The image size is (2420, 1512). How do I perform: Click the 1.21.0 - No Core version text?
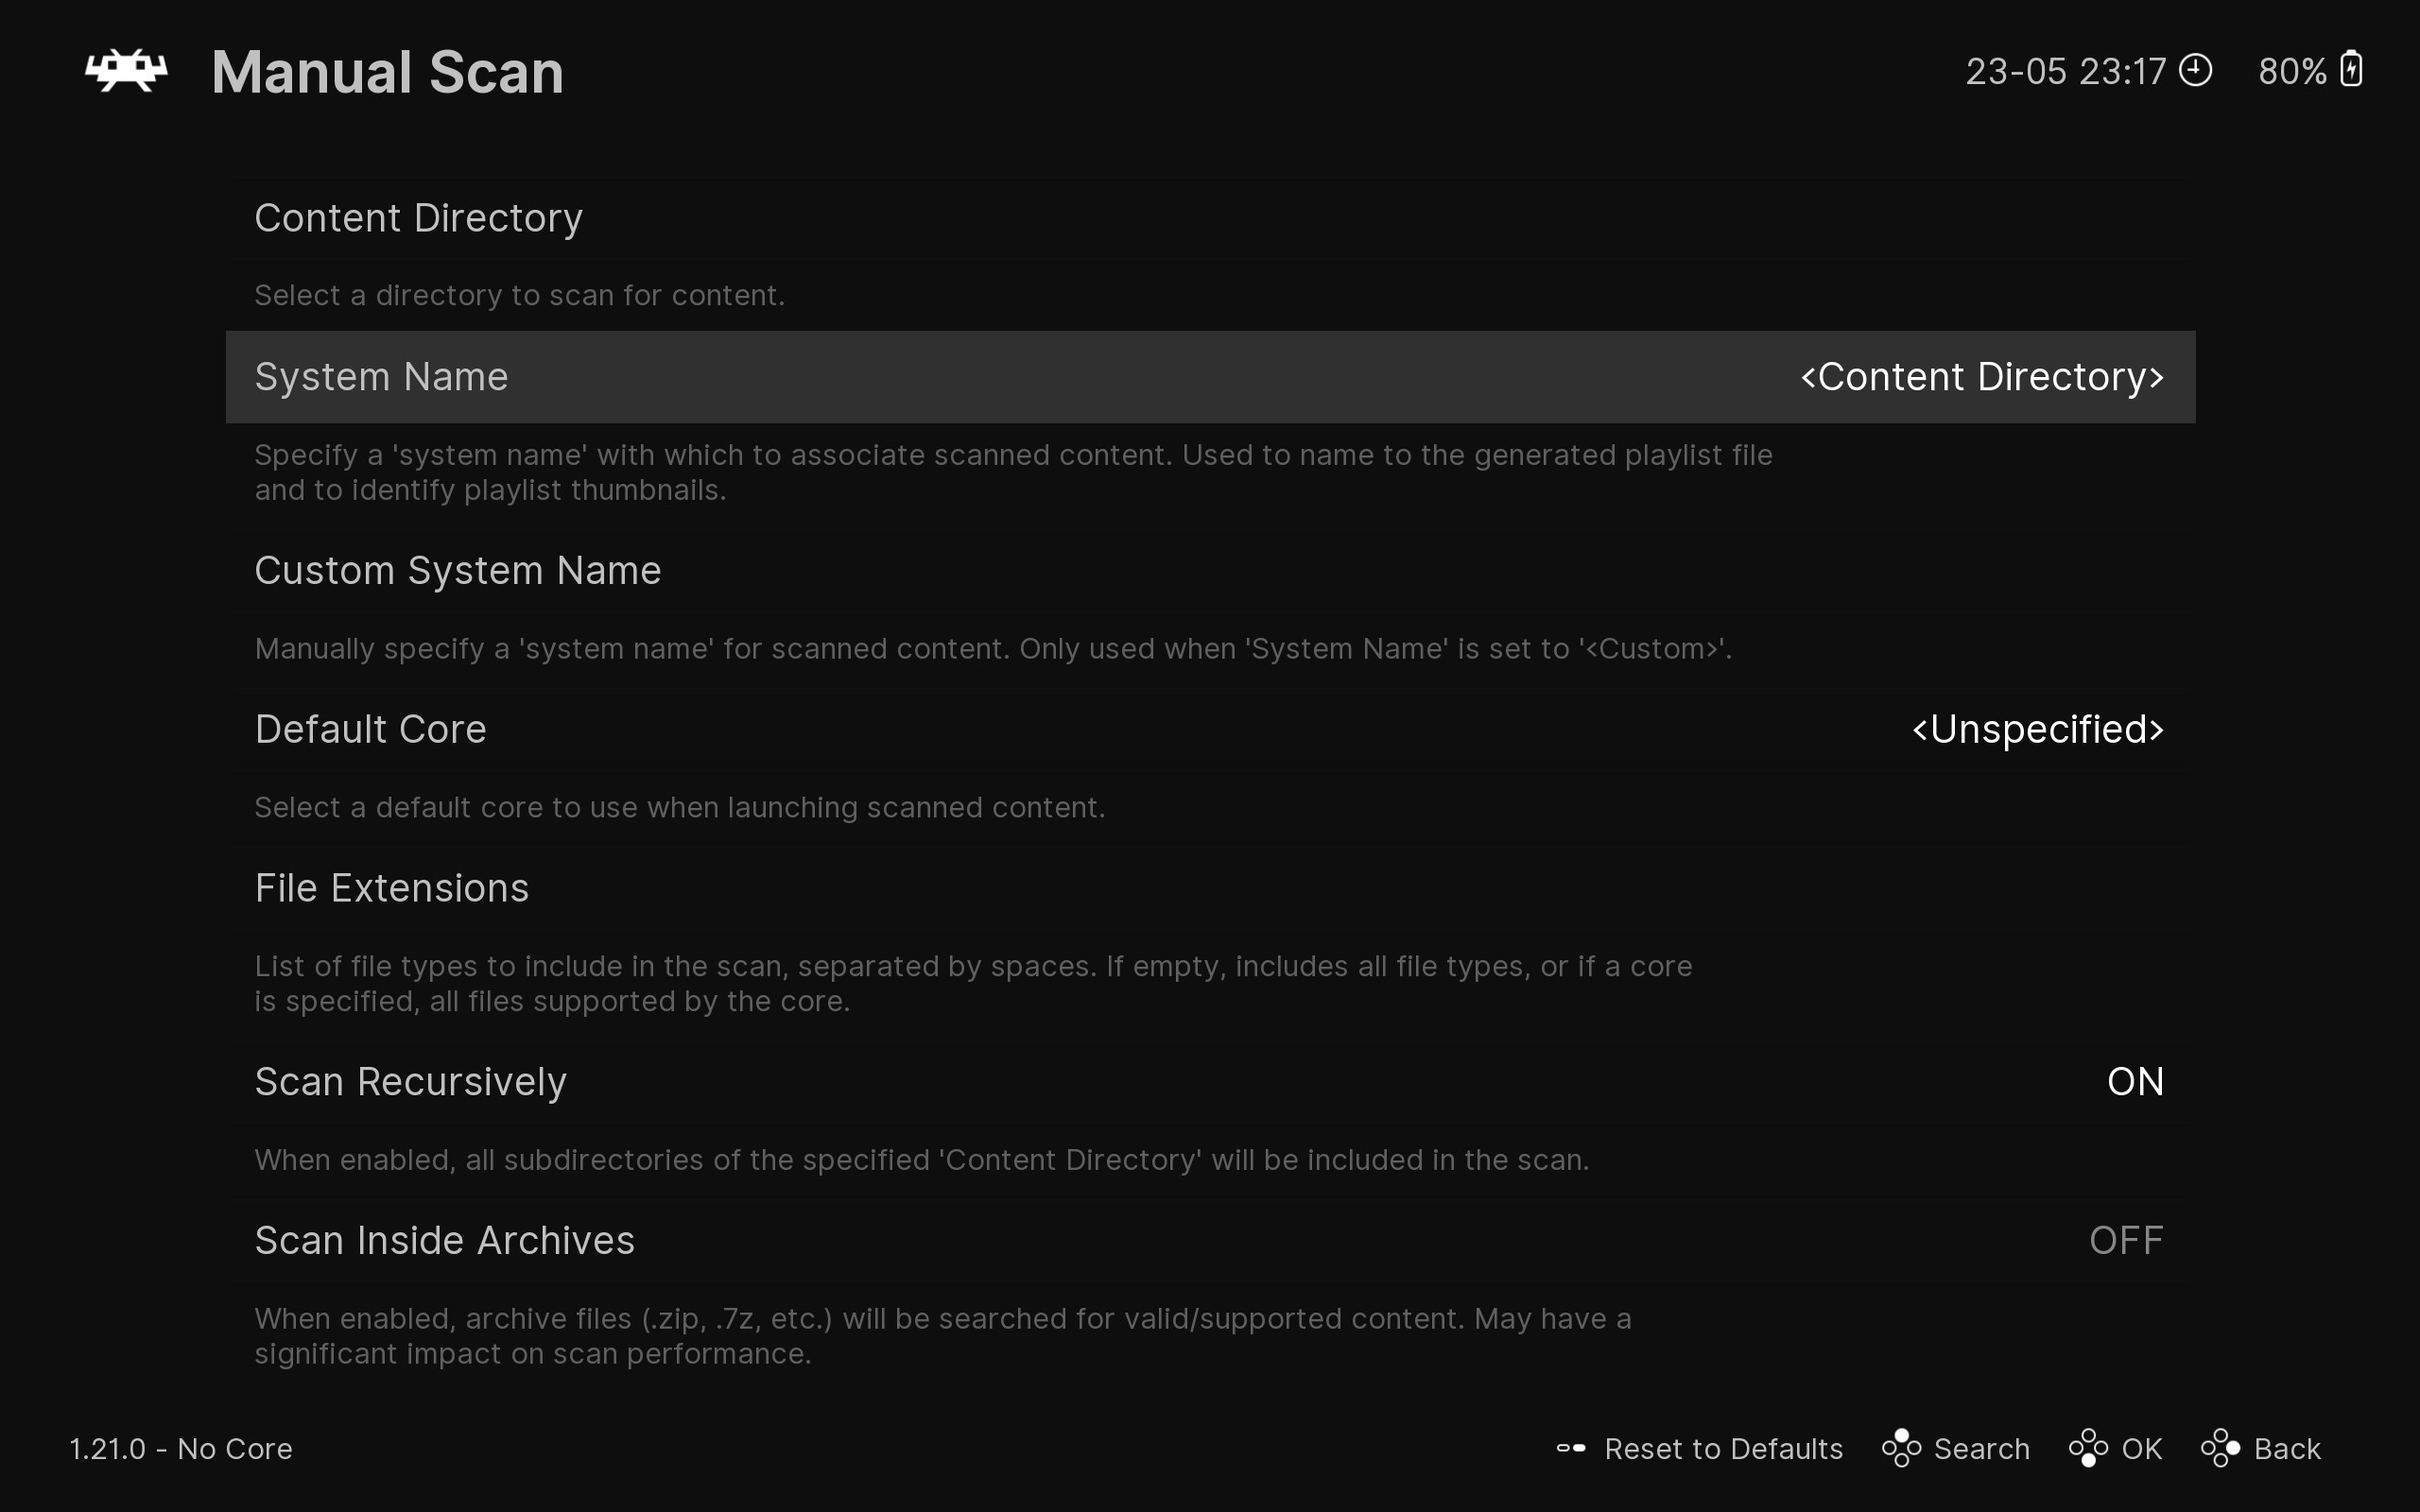click(181, 1448)
